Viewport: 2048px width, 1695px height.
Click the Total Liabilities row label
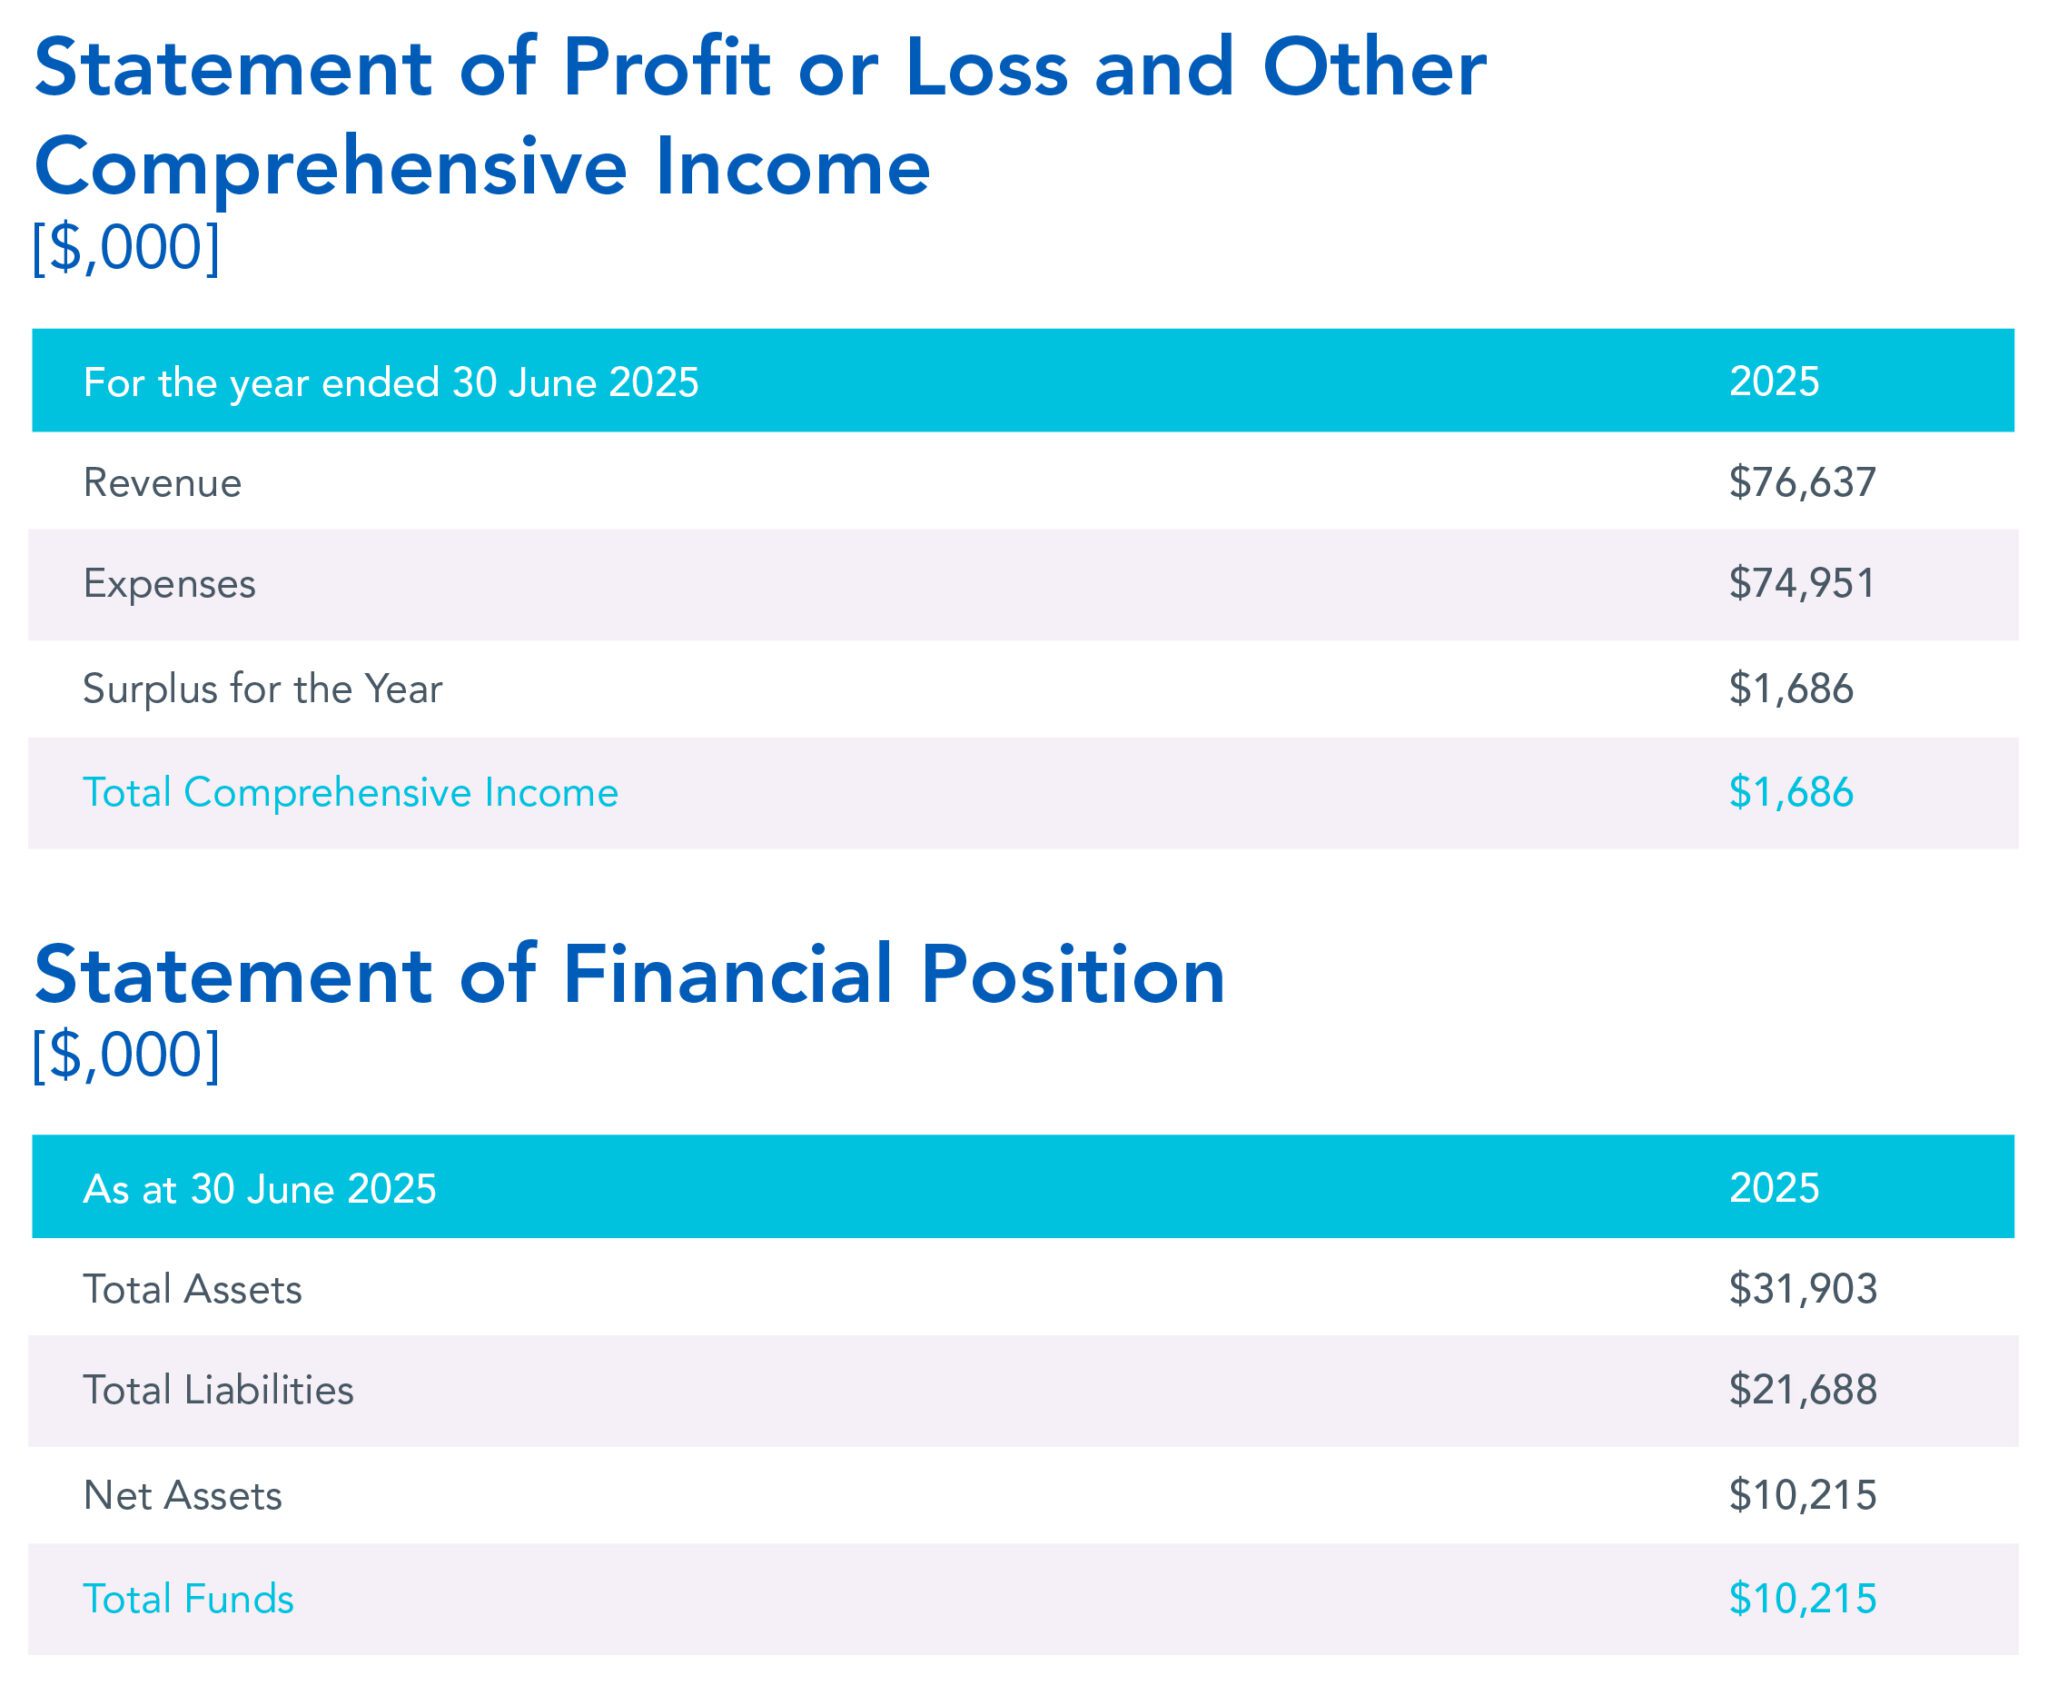click(218, 1391)
